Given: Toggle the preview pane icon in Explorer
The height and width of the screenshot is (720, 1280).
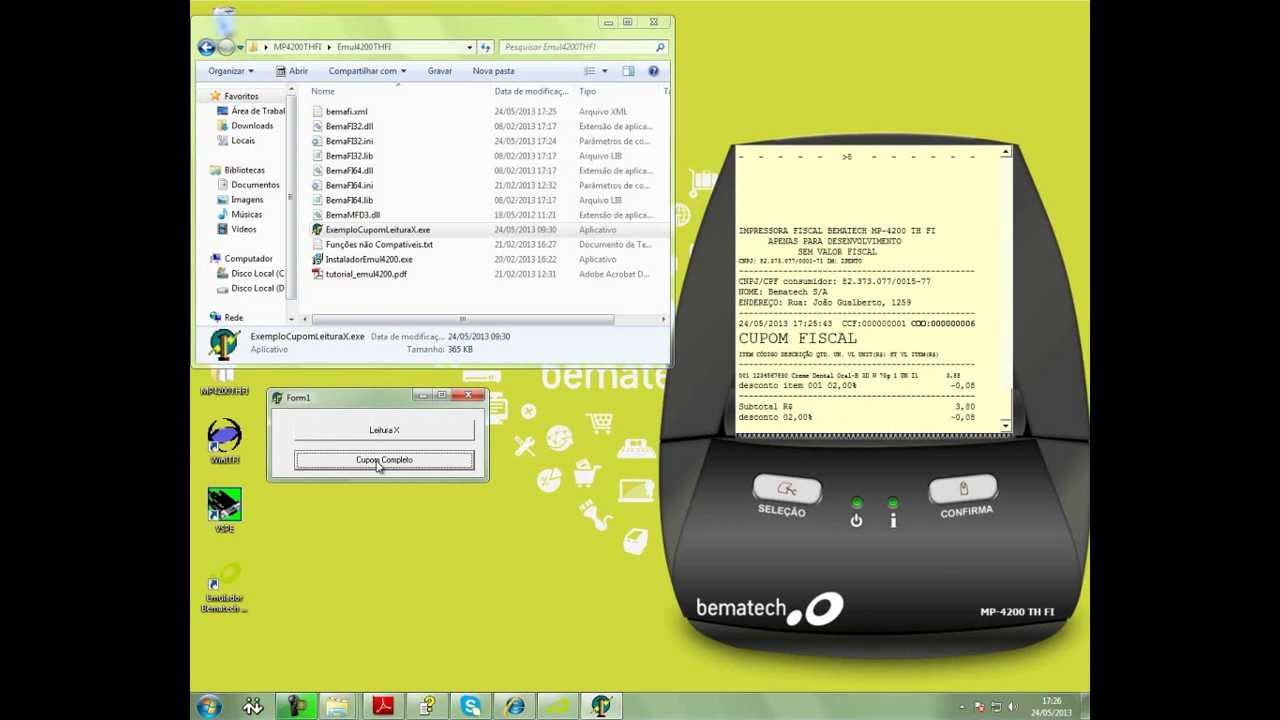Looking at the screenshot, I should pos(628,71).
